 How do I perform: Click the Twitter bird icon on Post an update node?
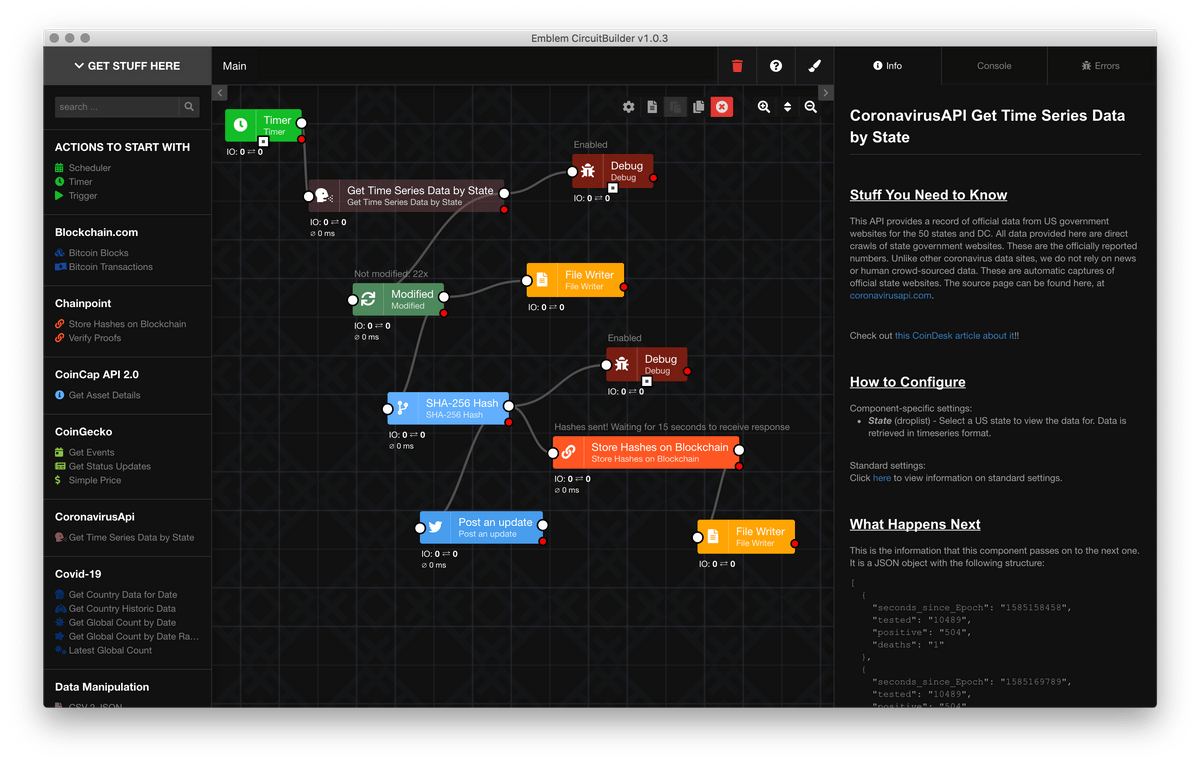click(436, 527)
